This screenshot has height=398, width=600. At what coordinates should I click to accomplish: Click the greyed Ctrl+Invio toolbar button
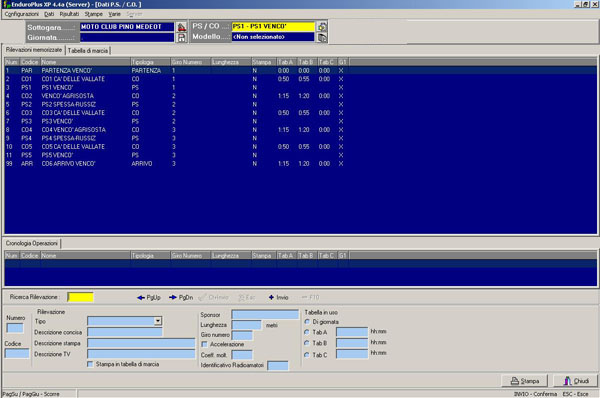tap(214, 297)
